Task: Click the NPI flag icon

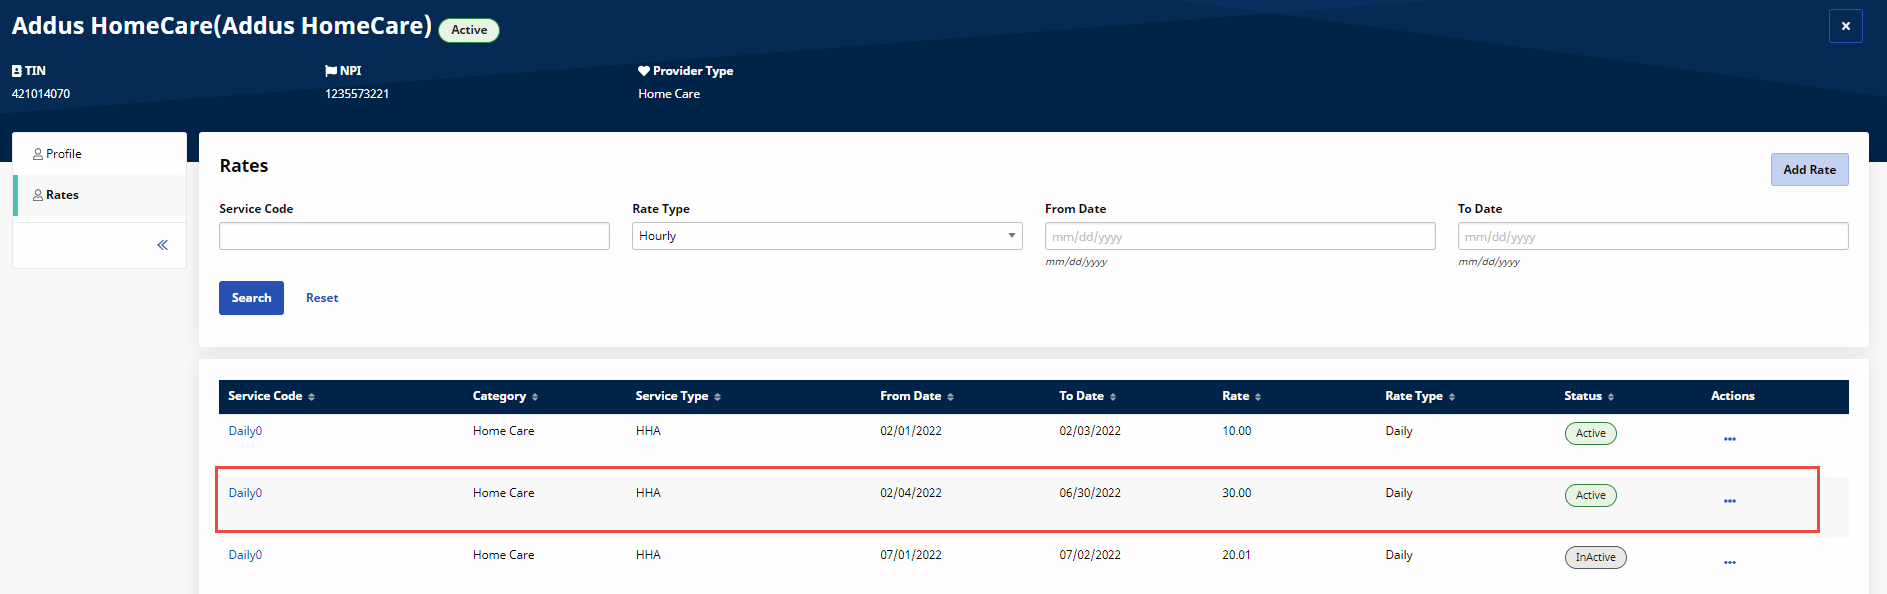Action: [x=331, y=71]
